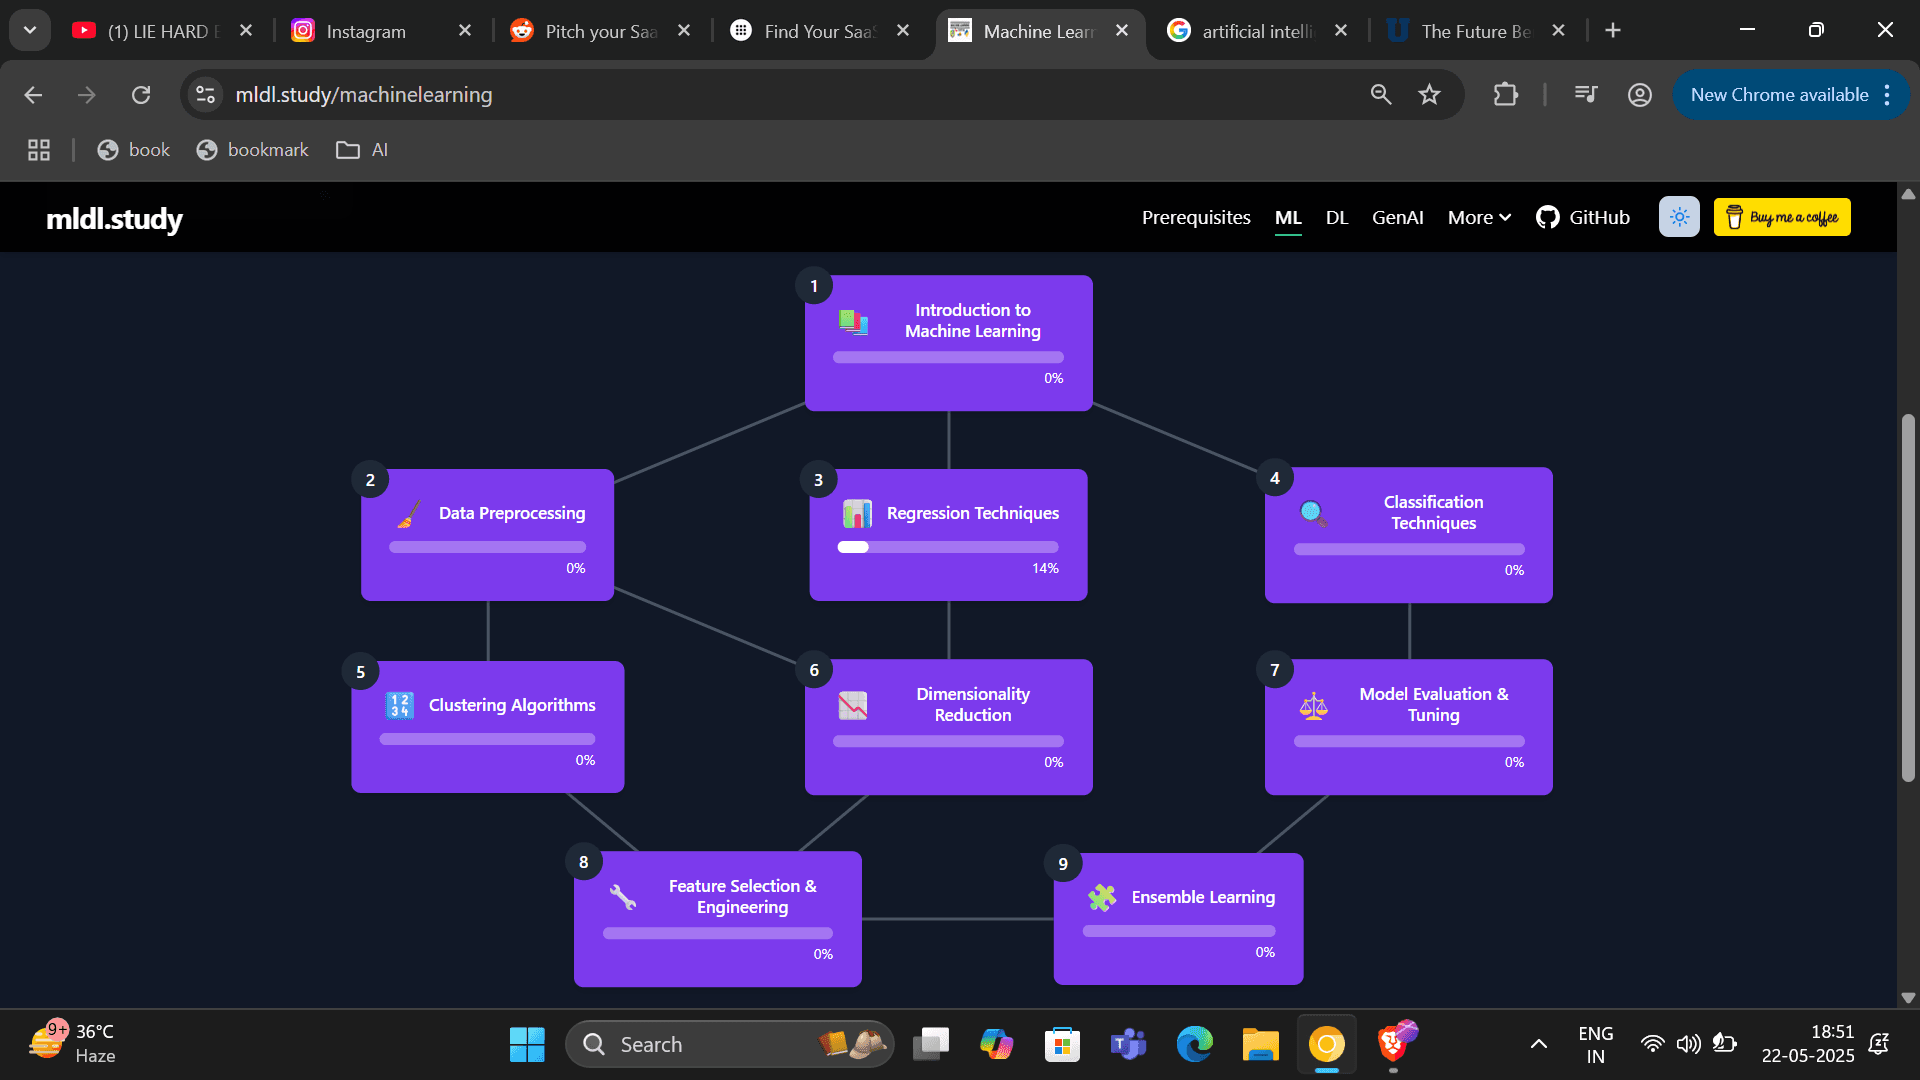Open the Dimensionality Reduction topic title
Screen dimensions: 1920x1080
[x=972, y=704]
